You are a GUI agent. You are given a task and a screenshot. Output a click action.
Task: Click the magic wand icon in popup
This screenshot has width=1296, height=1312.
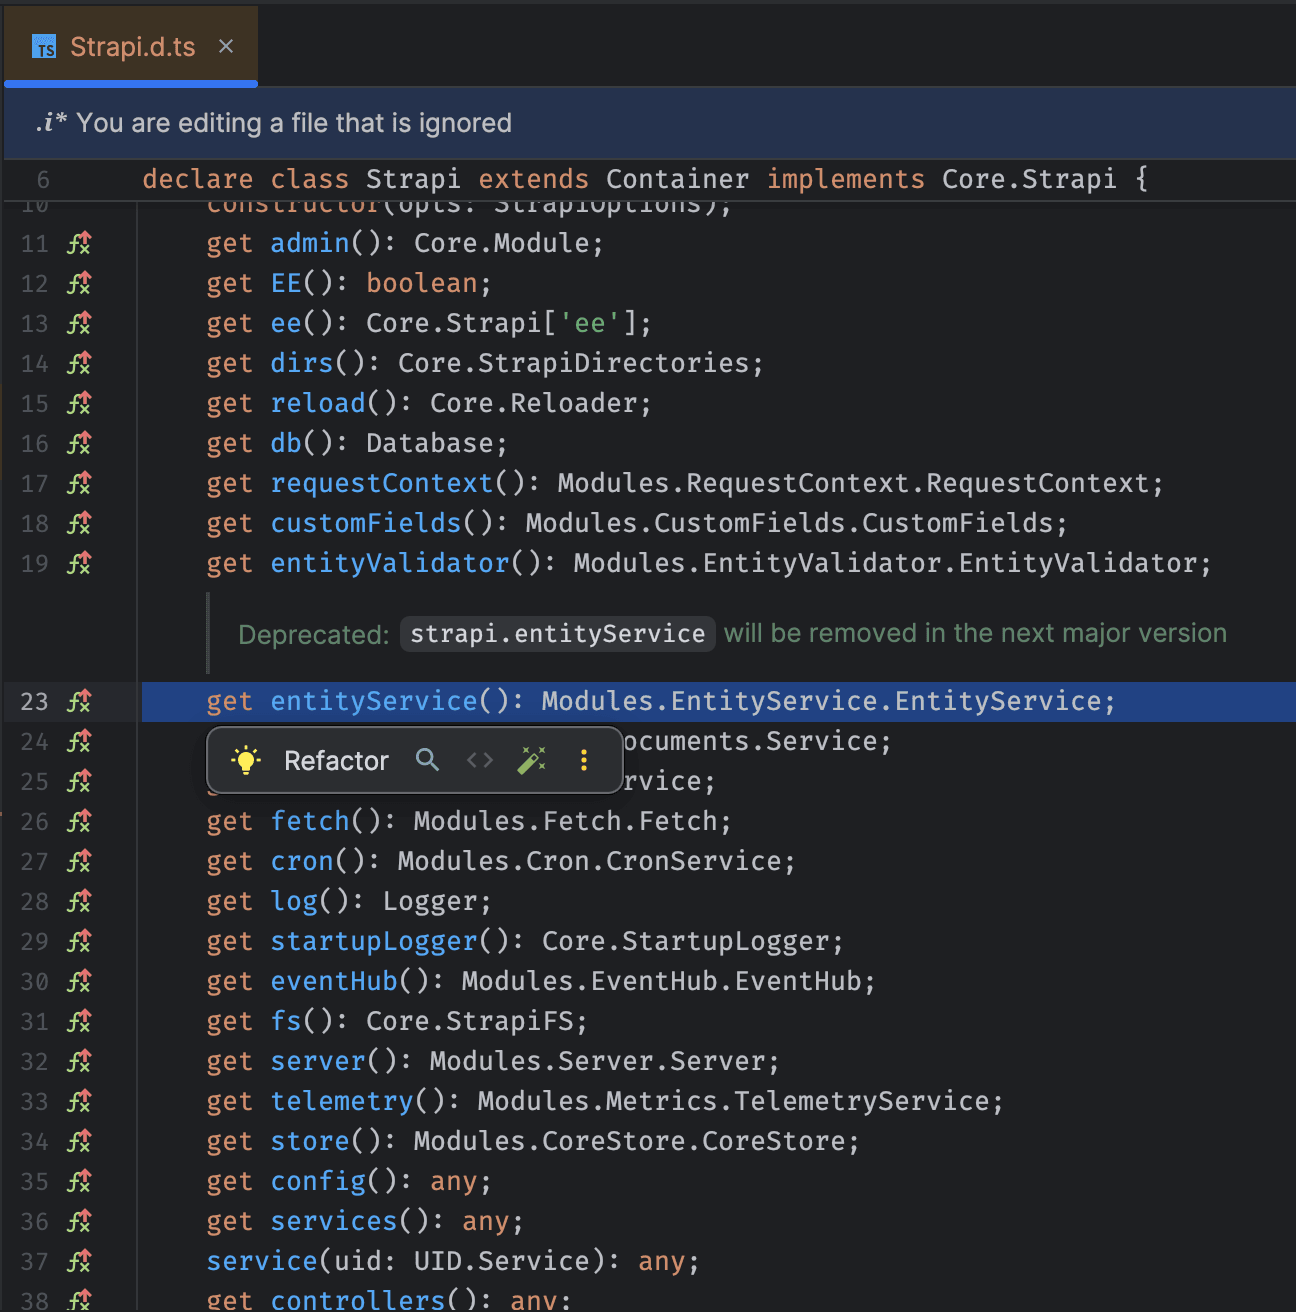pos(532,760)
